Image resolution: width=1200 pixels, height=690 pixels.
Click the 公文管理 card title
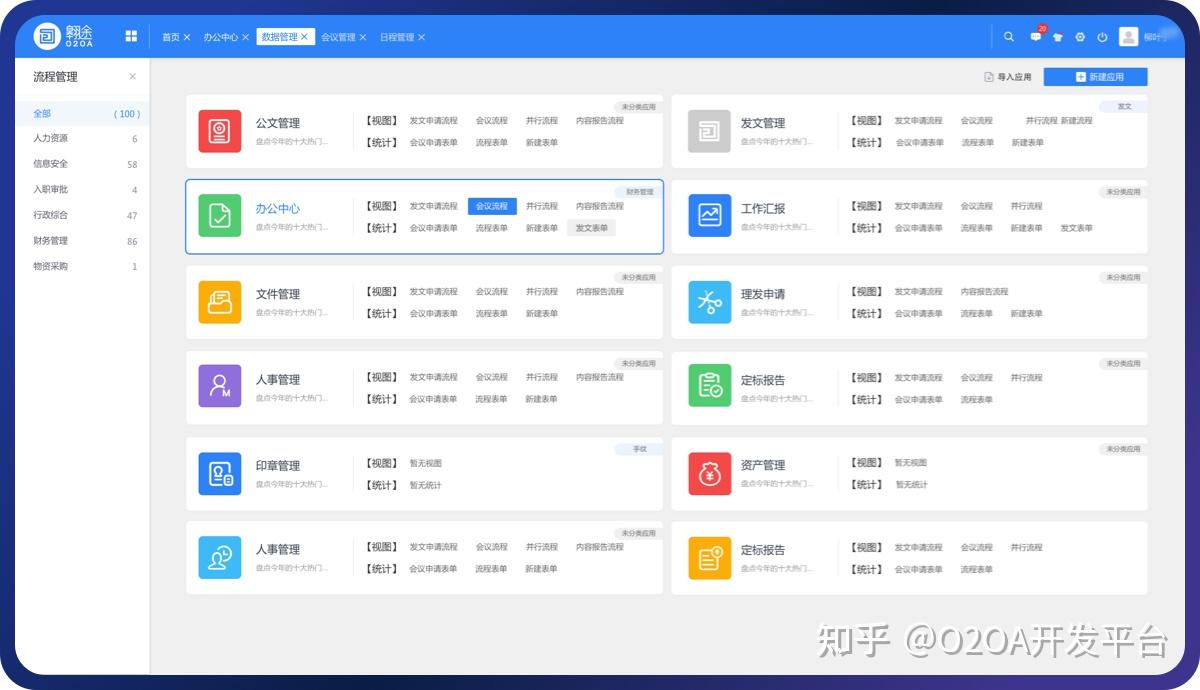278,123
